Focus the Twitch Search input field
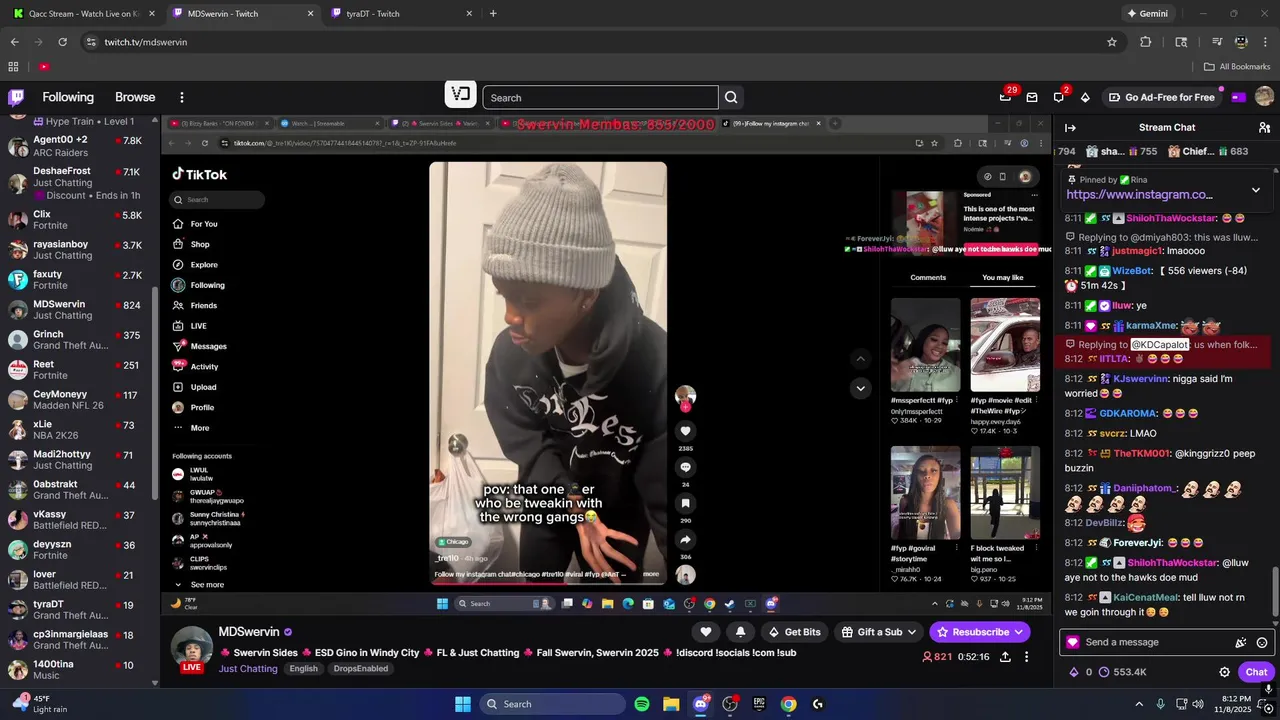1280x720 pixels. (600, 97)
